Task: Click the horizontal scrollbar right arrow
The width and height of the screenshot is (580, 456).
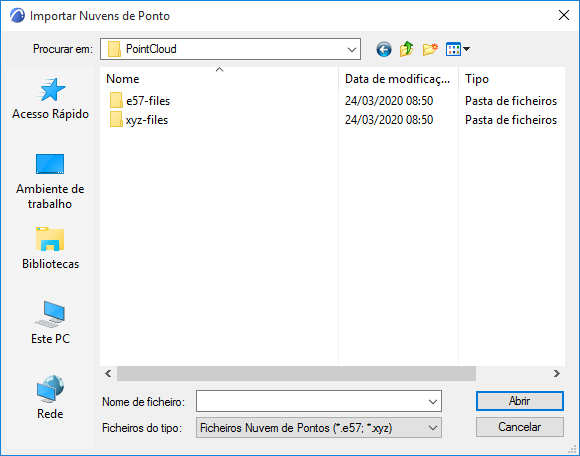Action: click(x=557, y=374)
